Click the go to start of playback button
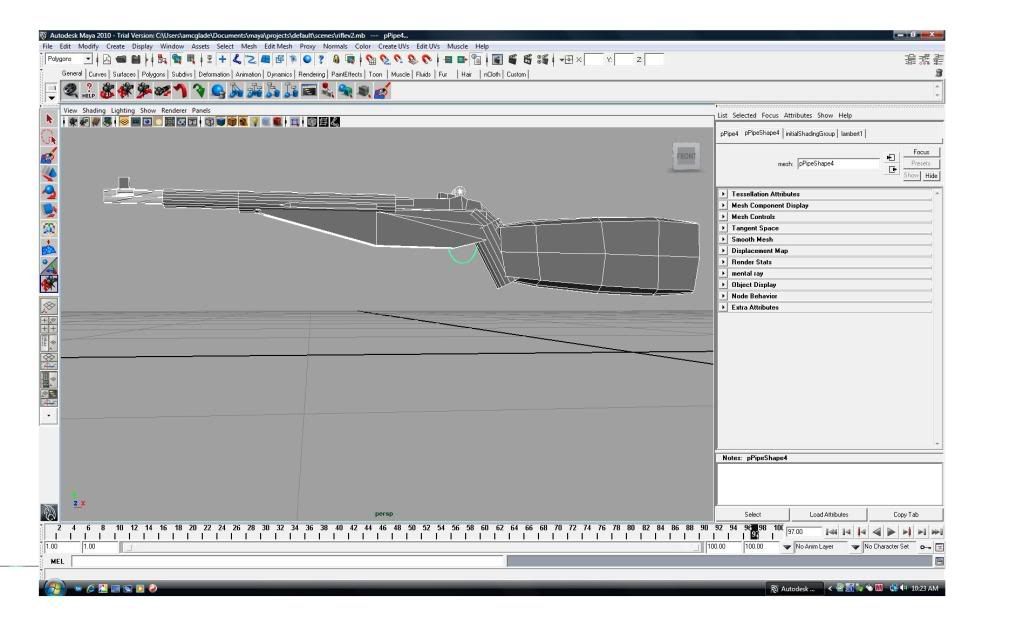This screenshot has width=1023, height=643. [831, 532]
